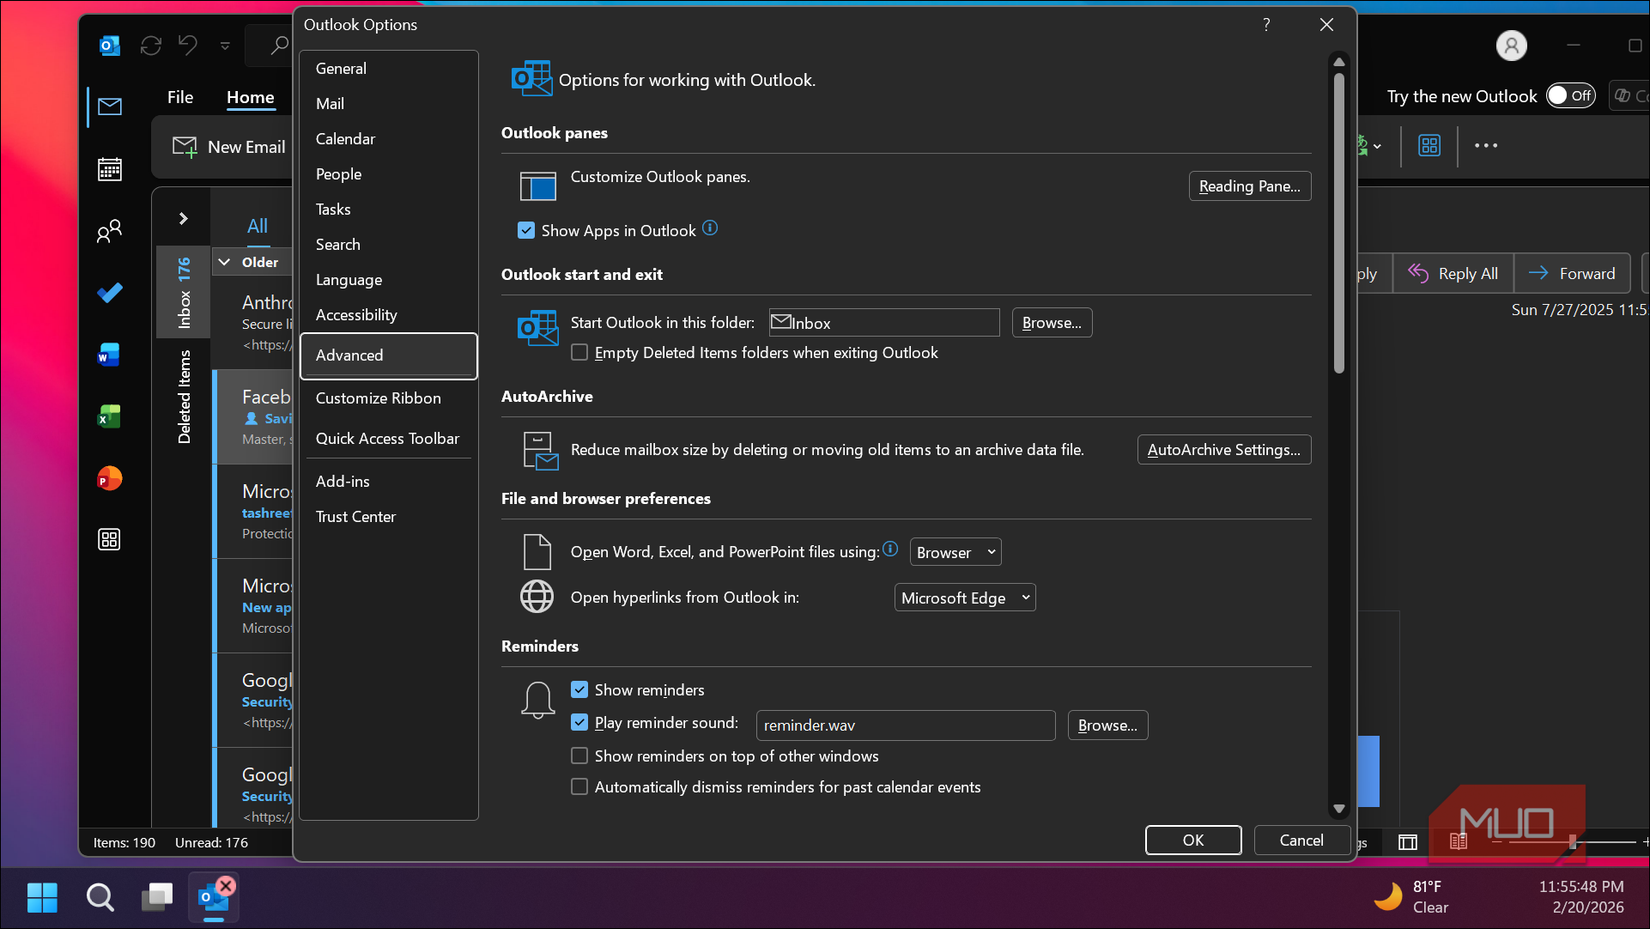The width and height of the screenshot is (1650, 929).
Task: Enable Show reminders on top of other windows
Action: 580,756
